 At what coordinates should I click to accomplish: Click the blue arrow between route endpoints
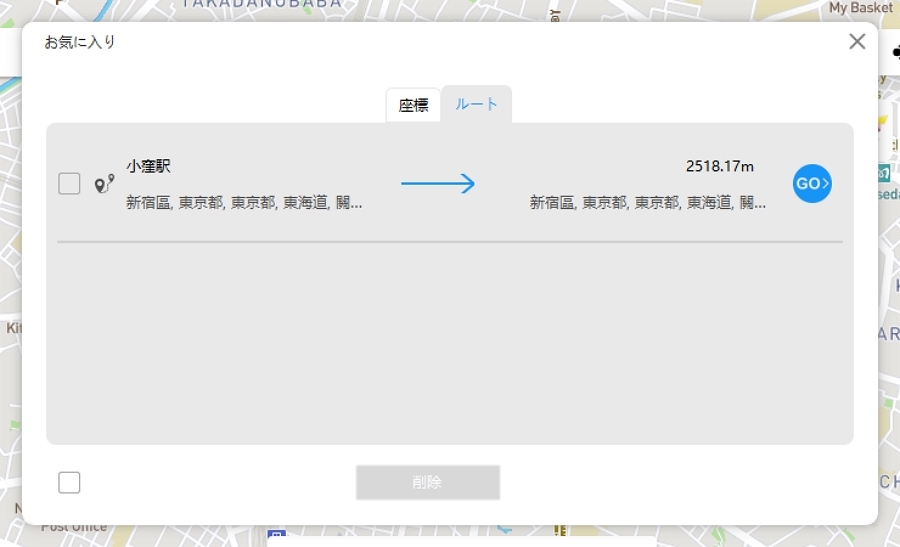click(438, 184)
